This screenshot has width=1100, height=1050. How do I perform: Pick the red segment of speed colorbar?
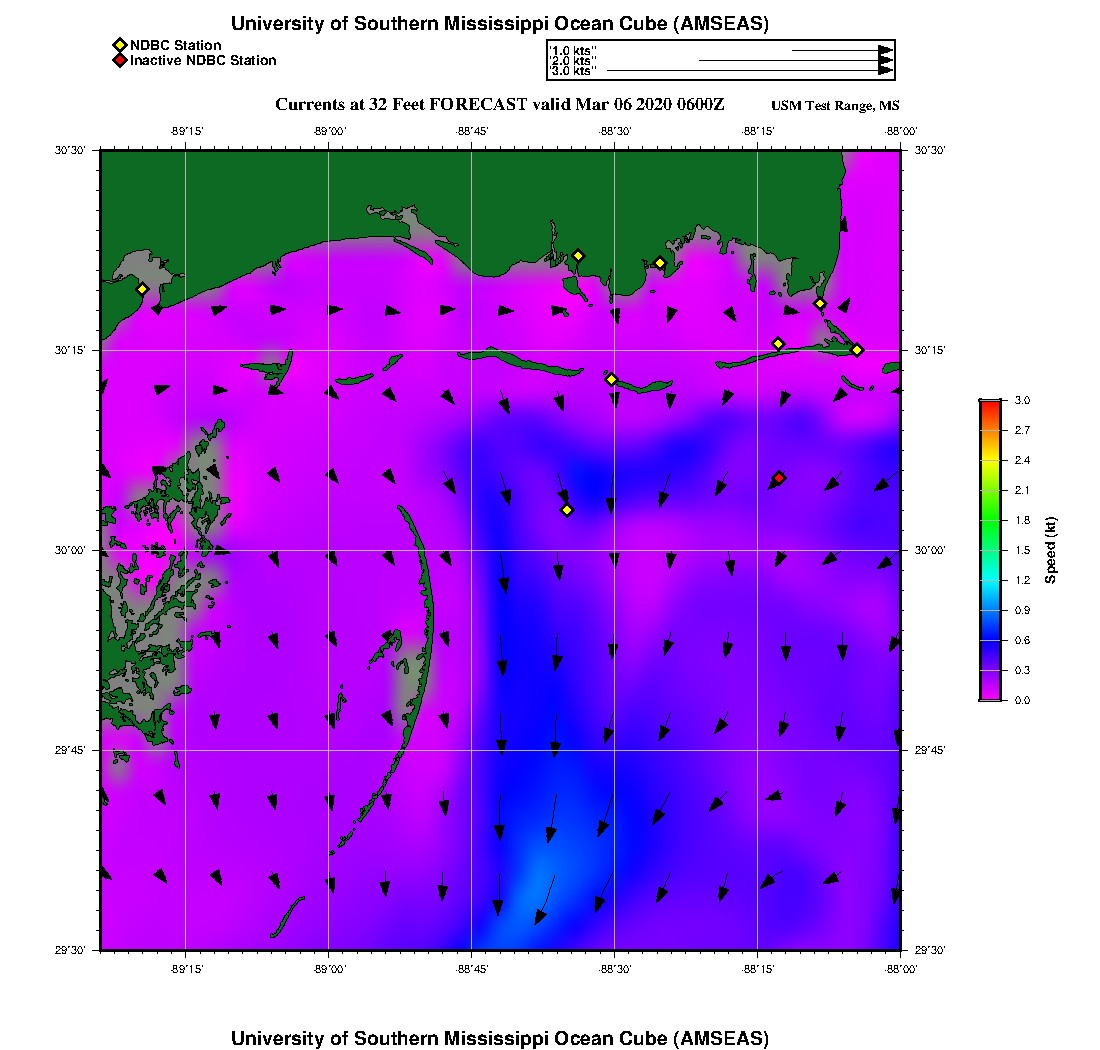pos(991,410)
